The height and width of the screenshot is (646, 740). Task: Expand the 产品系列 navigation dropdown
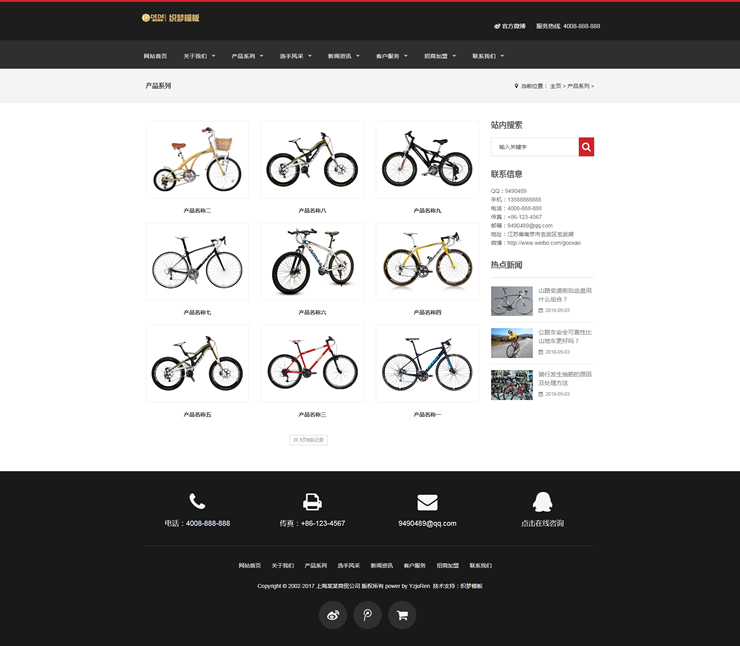pyautogui.click(x=247, y=56)
